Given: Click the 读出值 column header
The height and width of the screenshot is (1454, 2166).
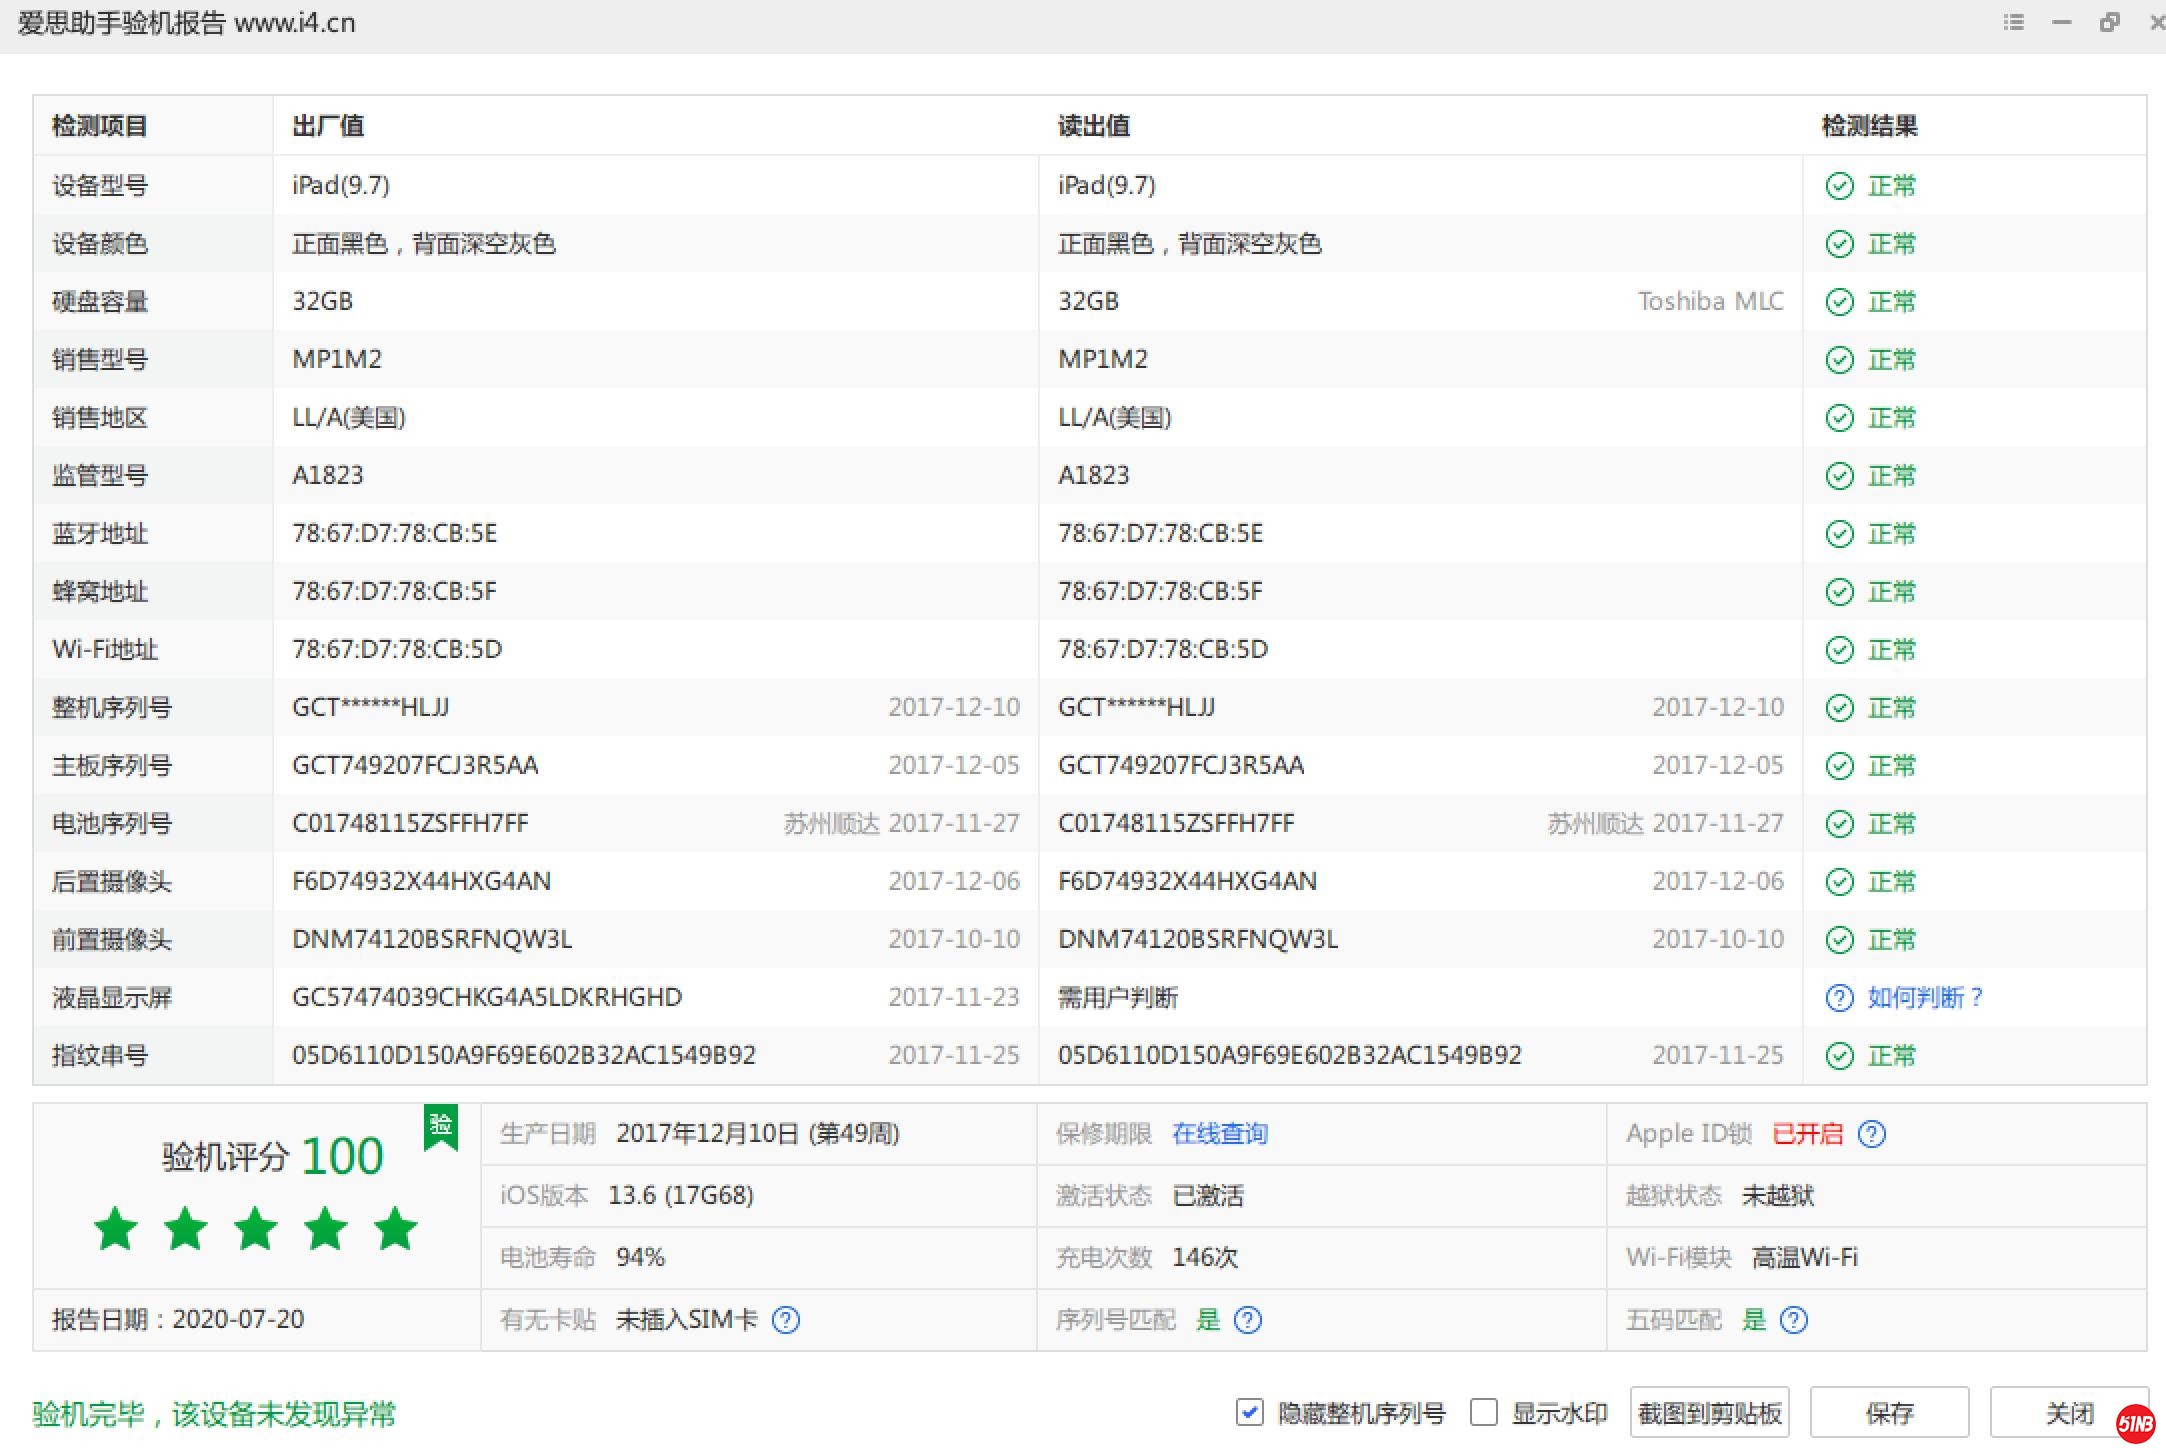Looking at the screenshot, I should [x=1094, y=126].
